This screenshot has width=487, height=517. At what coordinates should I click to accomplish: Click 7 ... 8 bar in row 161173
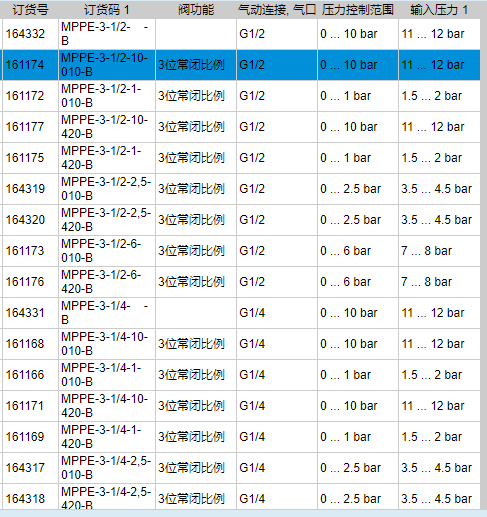[427, 251]
